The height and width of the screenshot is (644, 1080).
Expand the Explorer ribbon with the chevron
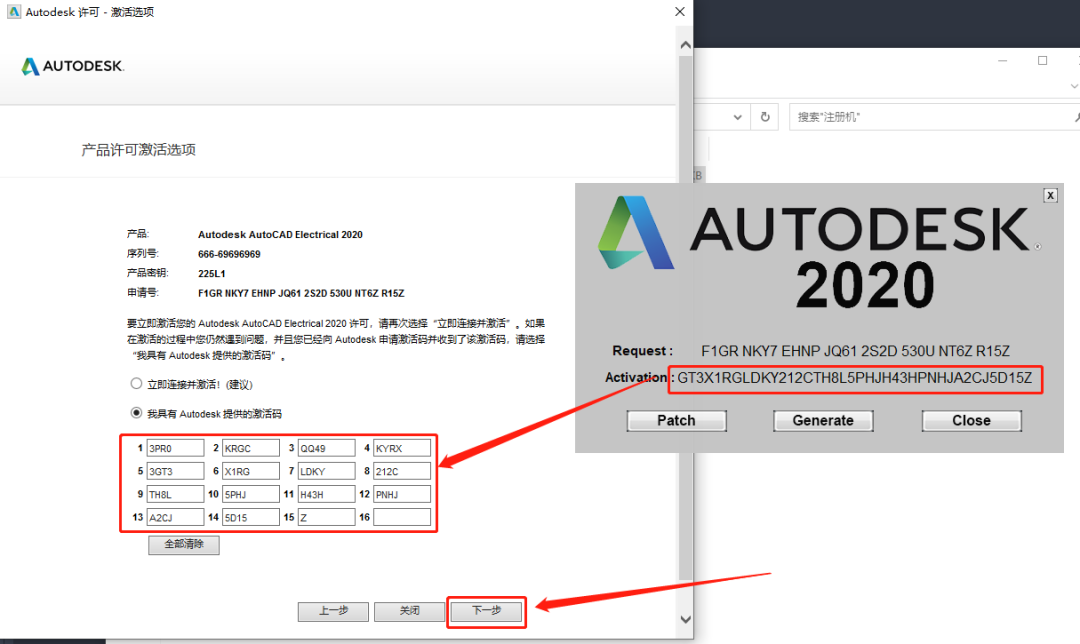(x=1074, y=86)
